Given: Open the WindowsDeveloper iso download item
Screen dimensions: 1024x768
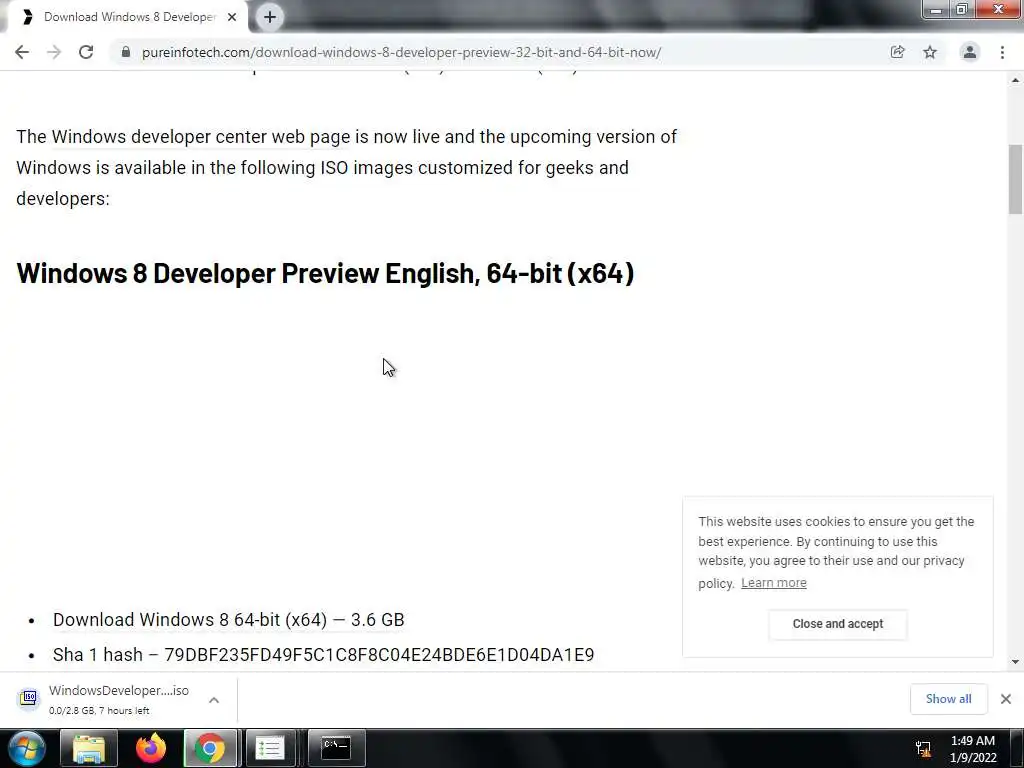Looking at the screenshot, I should pos(118,699).
